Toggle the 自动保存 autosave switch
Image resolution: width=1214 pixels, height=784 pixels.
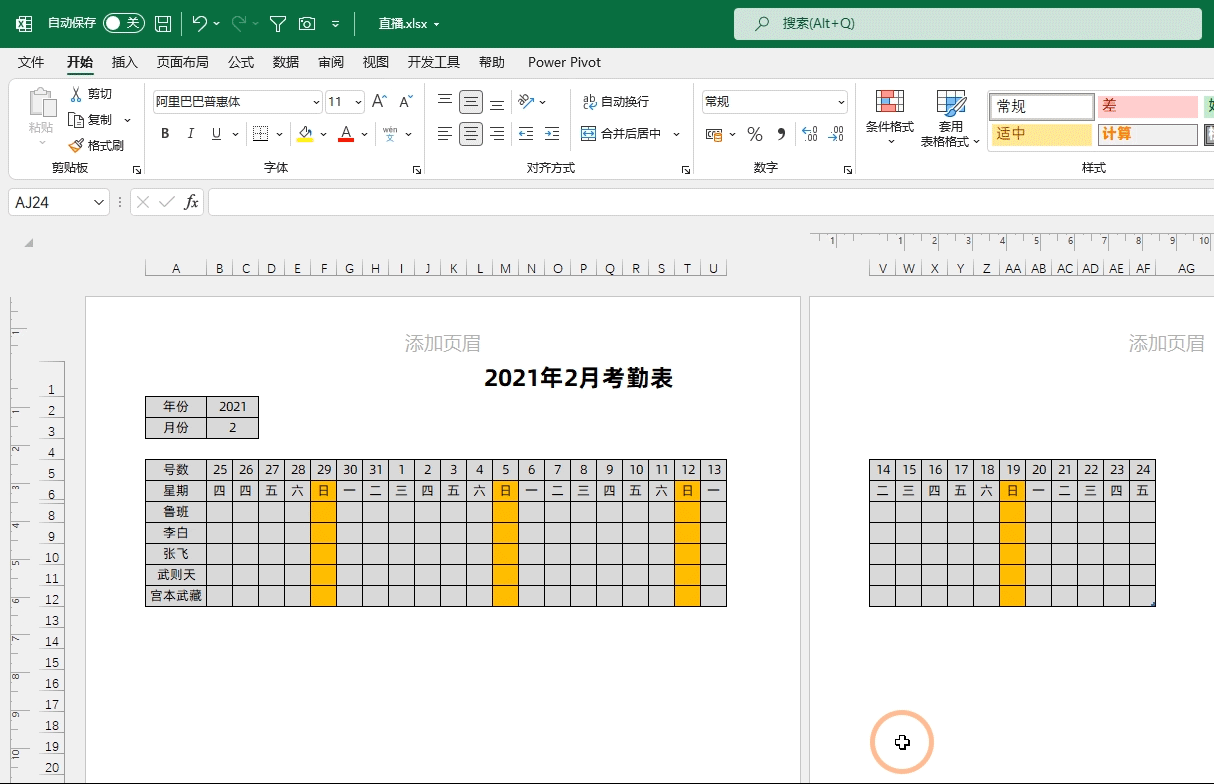point(123,23)
